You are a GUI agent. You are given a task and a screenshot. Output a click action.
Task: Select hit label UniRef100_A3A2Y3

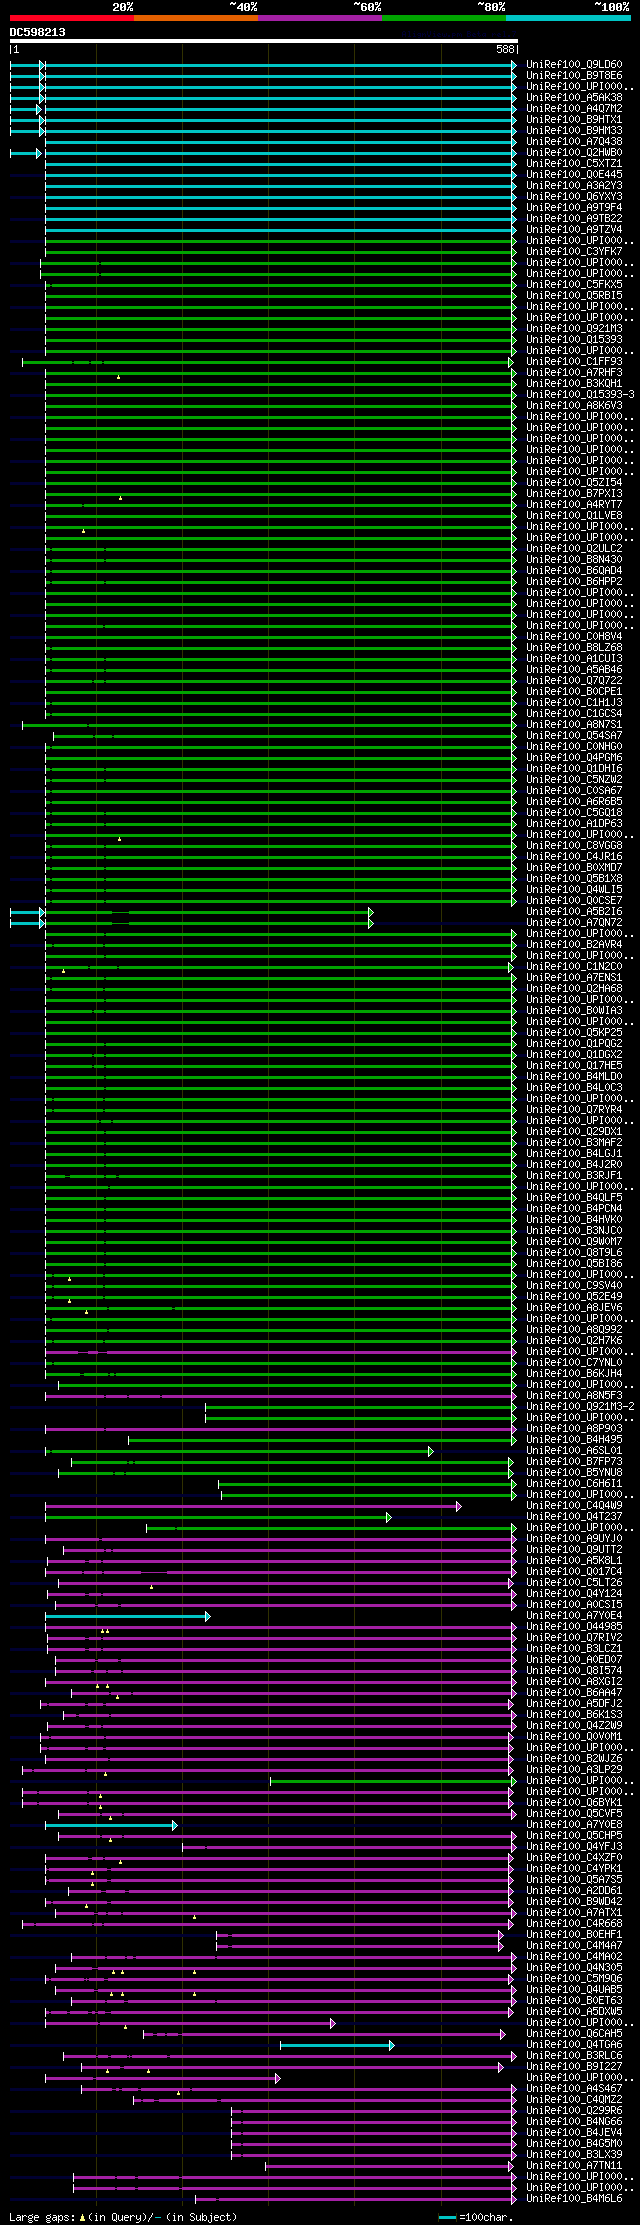pyautogui.click(x=574, y=186)
